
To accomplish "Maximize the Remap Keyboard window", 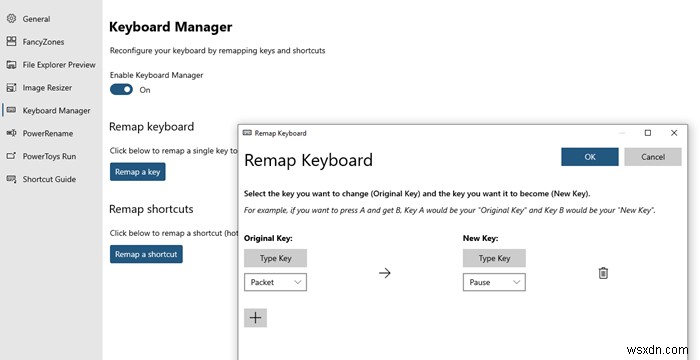I will click(648, 133).
